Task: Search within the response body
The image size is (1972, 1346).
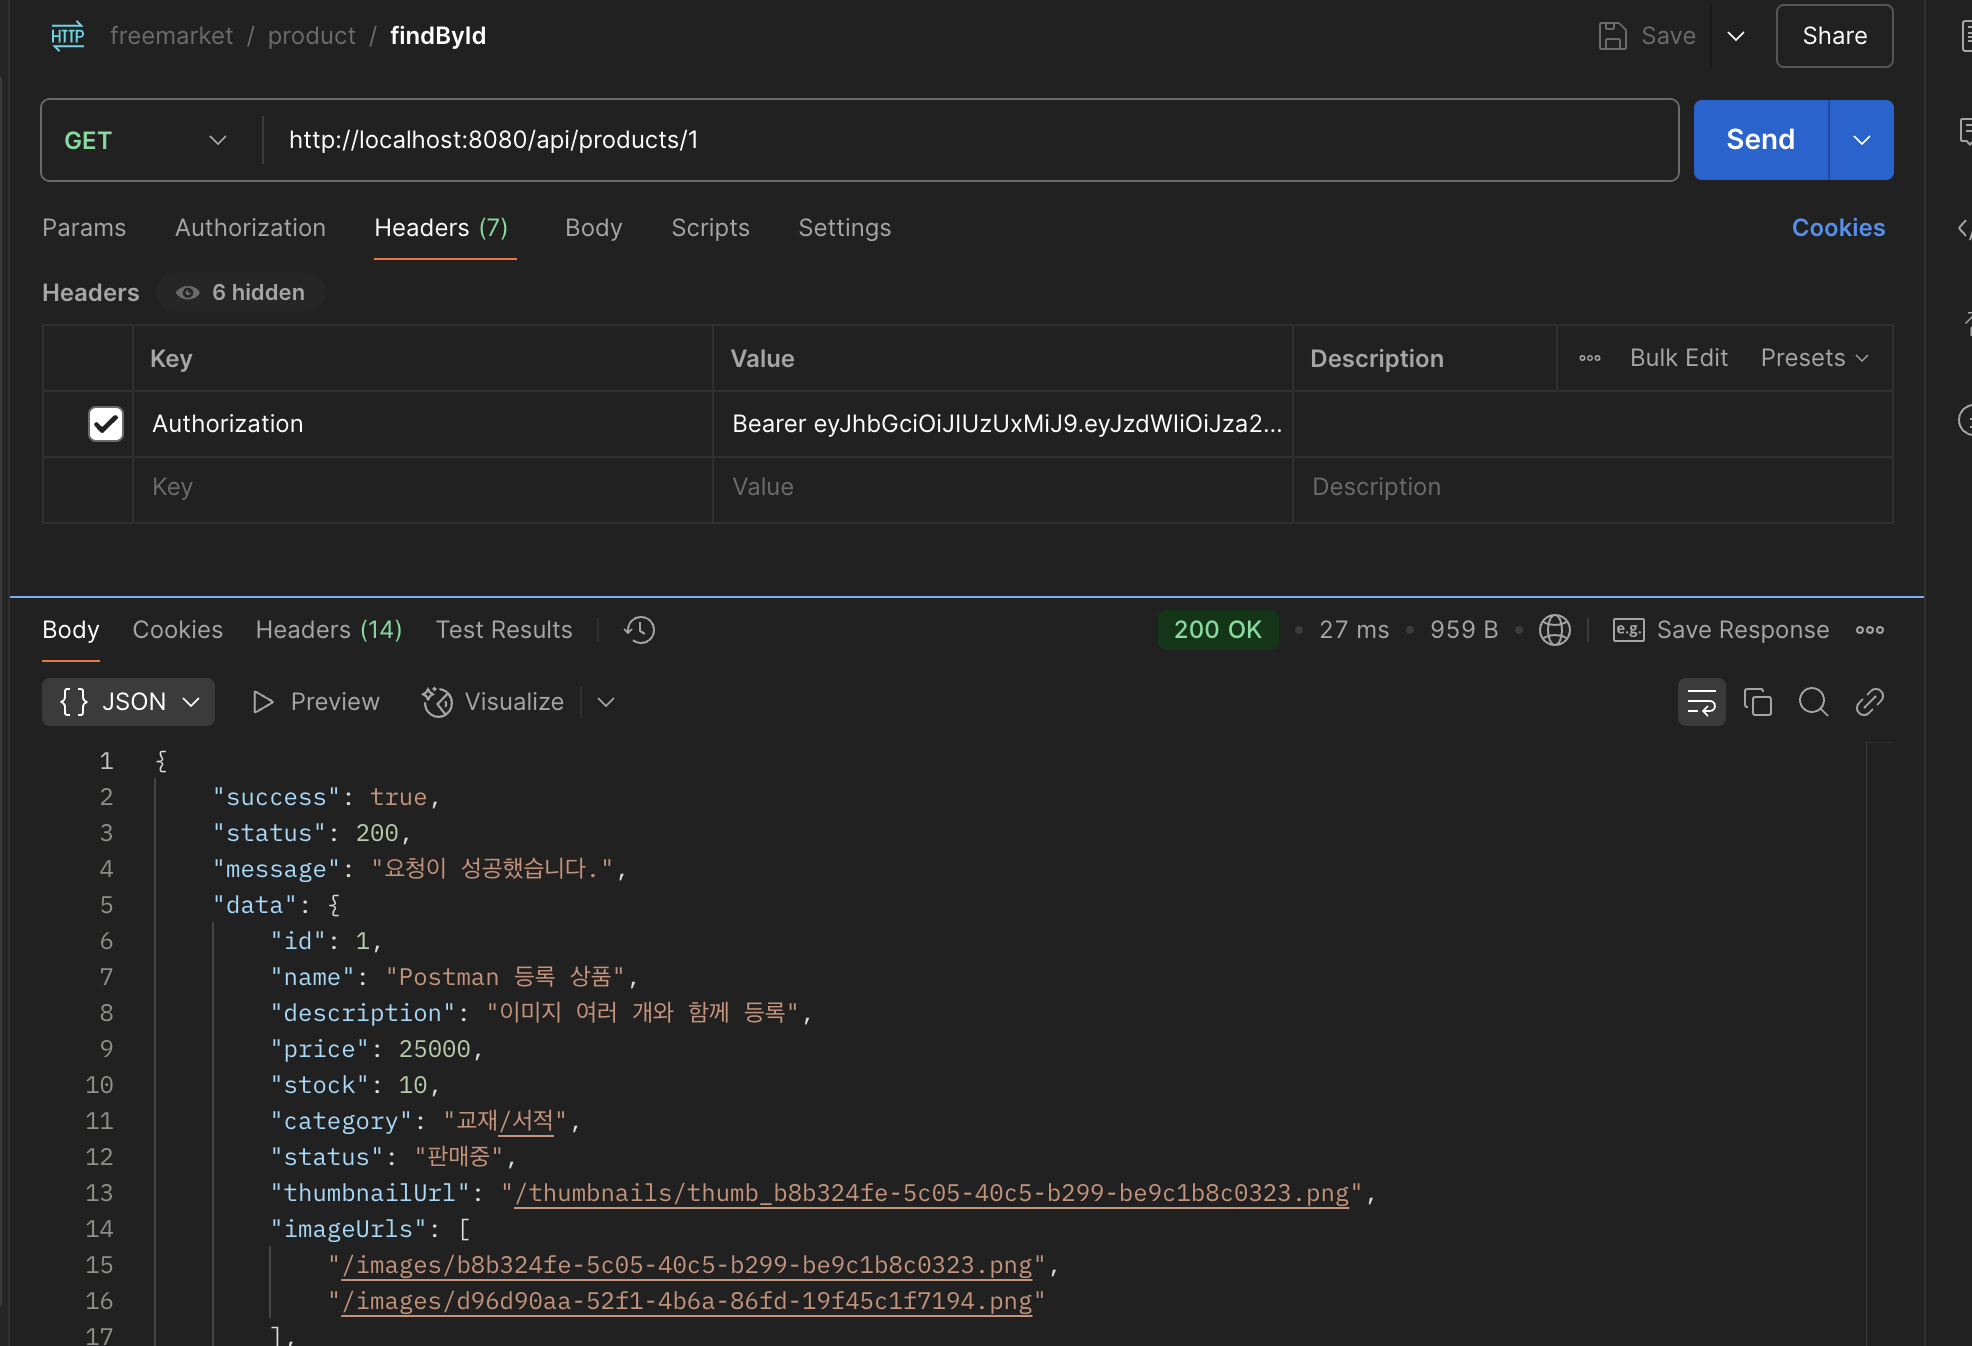Action: point(1813,702)
